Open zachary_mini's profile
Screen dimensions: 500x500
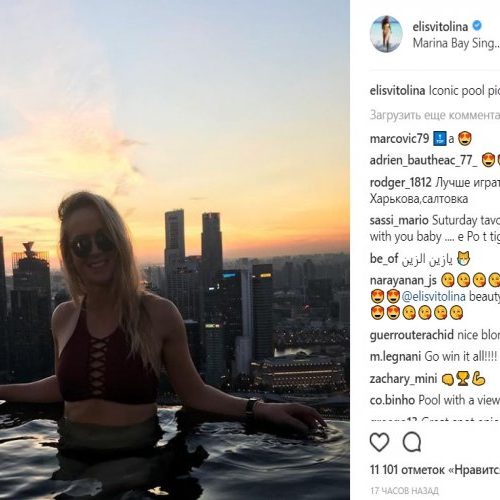point(403,379)
